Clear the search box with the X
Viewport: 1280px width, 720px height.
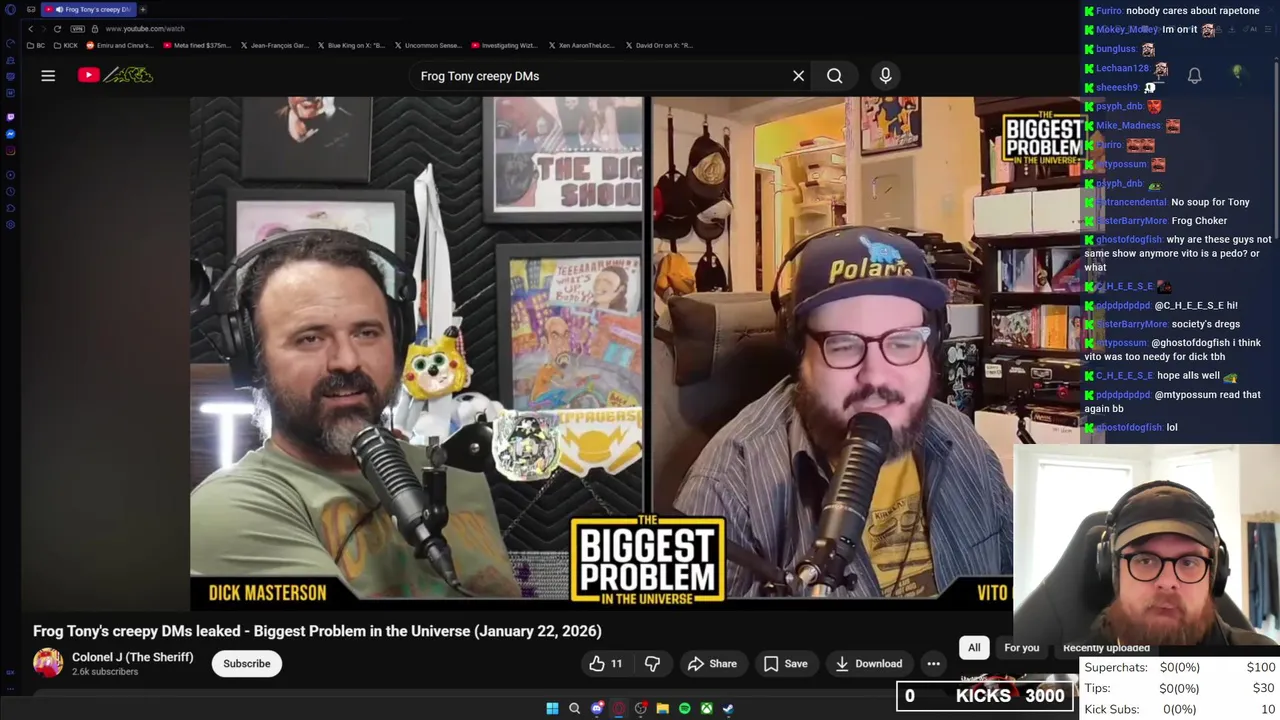(x=798, y=76)
